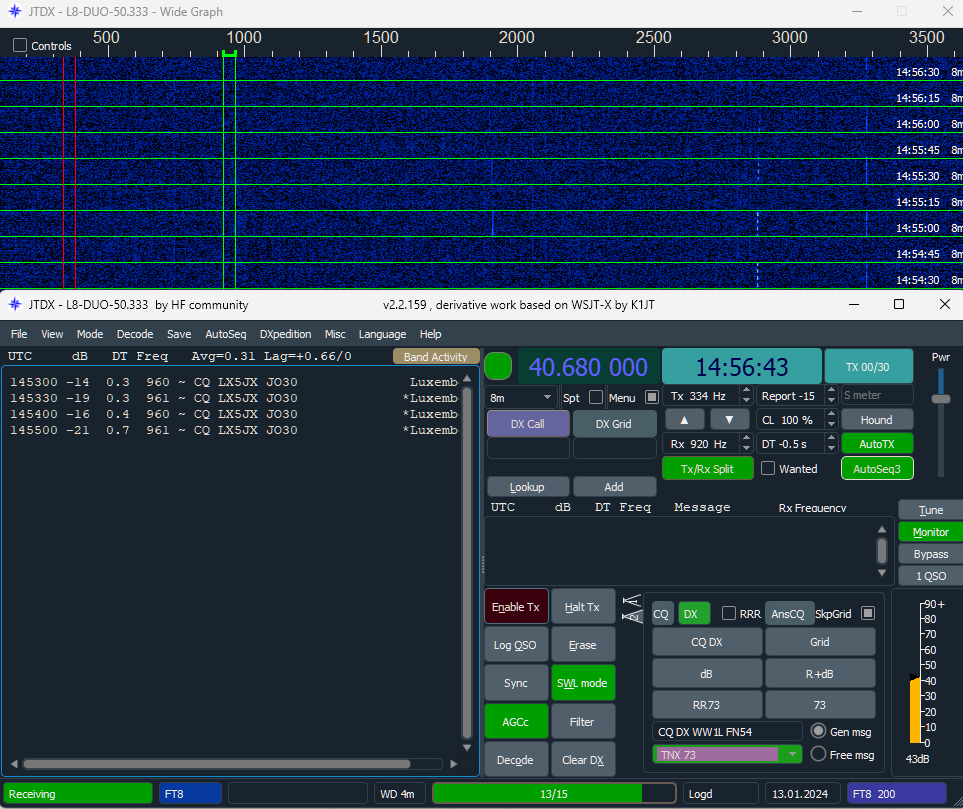The height and width of the screenshot is (809, 963).
Task: Open the Decode menu
Action: [x=135, y=334]
